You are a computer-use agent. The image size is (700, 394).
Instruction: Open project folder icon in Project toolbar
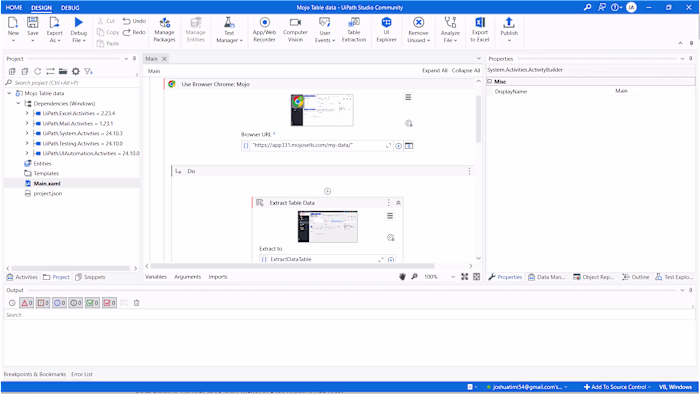63,71
